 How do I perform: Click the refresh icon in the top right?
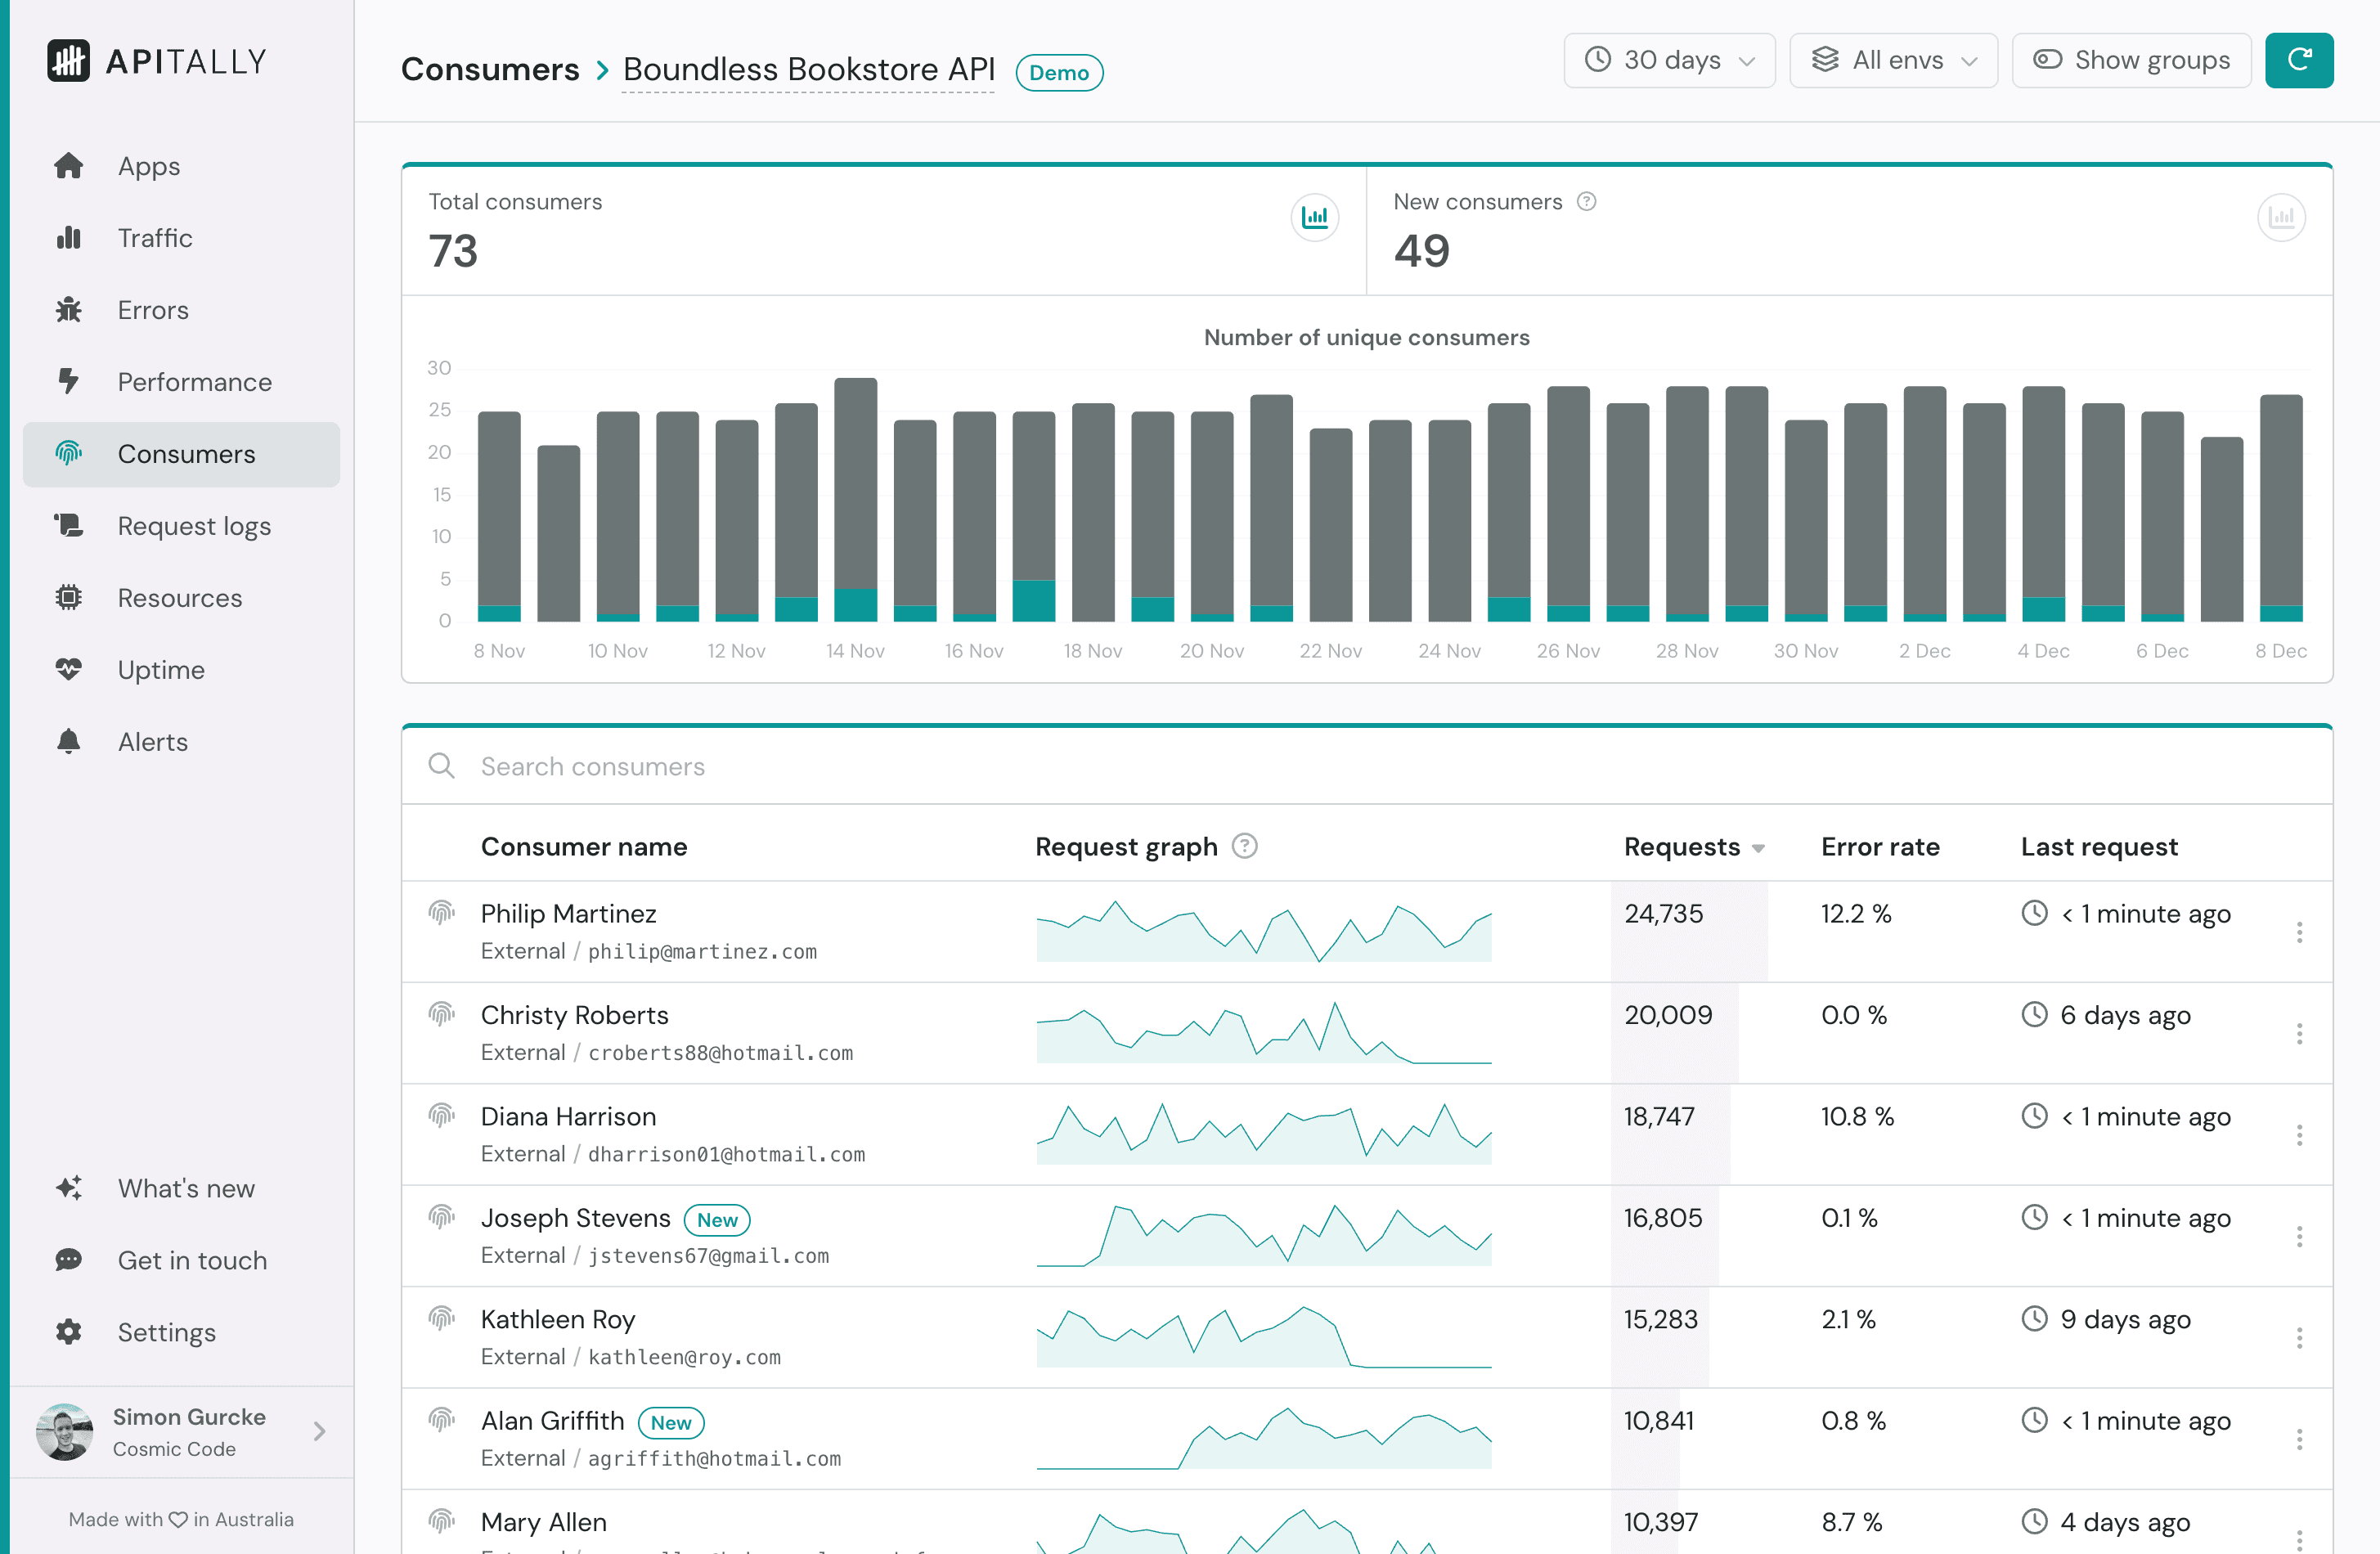pos(2299,60)
